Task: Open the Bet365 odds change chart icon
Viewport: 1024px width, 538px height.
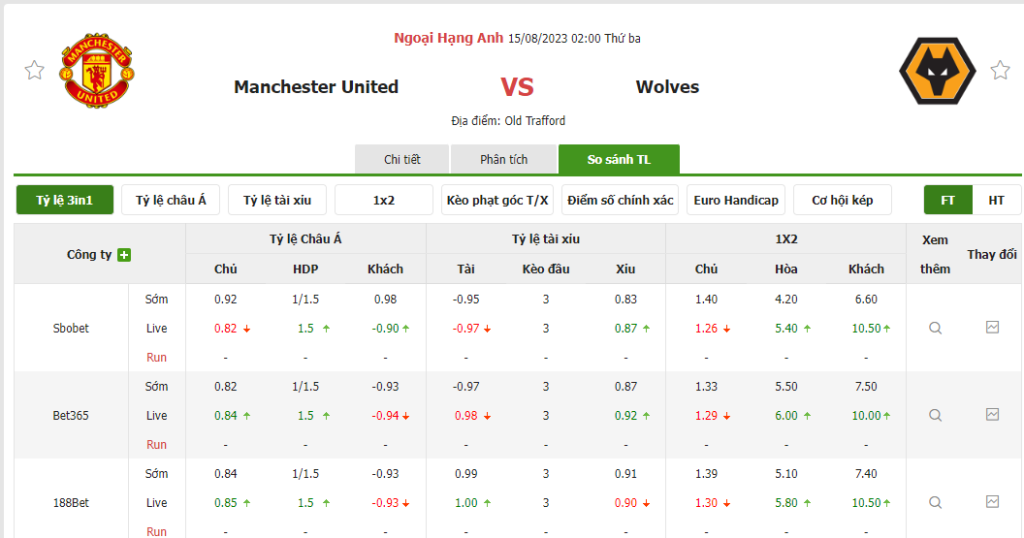Action: point(992,414)
